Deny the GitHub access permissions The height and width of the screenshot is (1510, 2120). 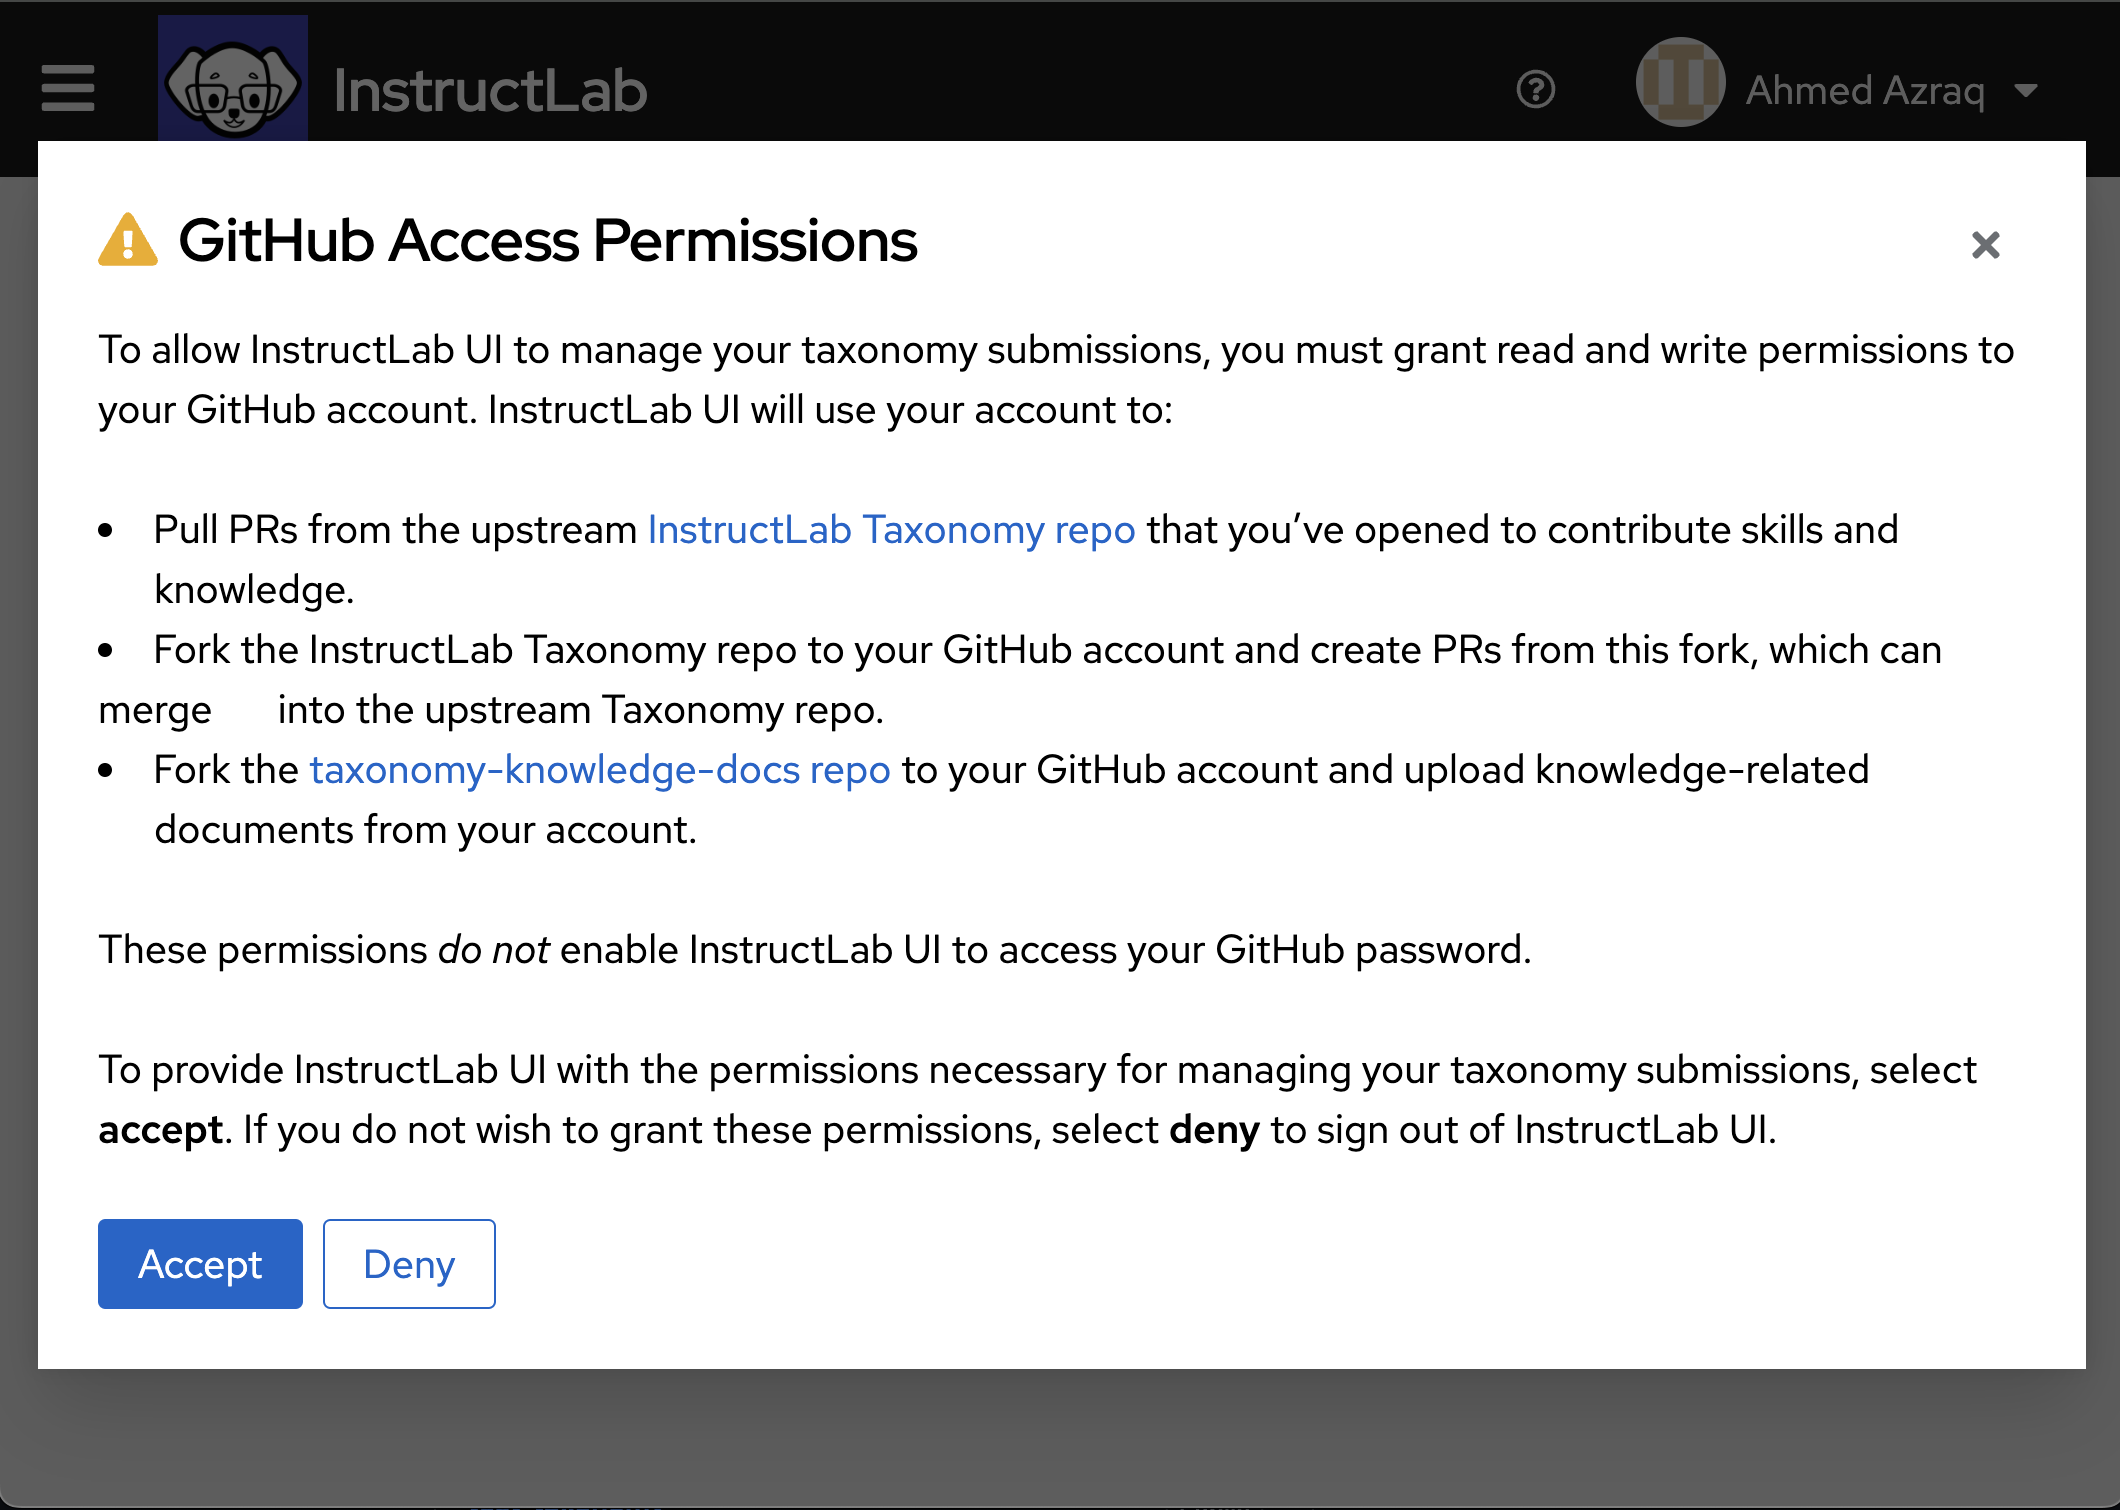[x=408, y=1264]
